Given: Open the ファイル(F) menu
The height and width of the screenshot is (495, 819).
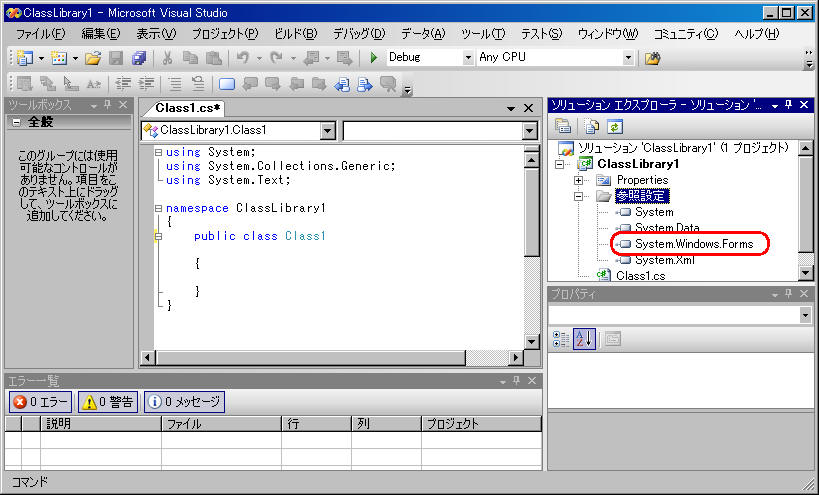Looking at the screenshot, I should point(41,34).
